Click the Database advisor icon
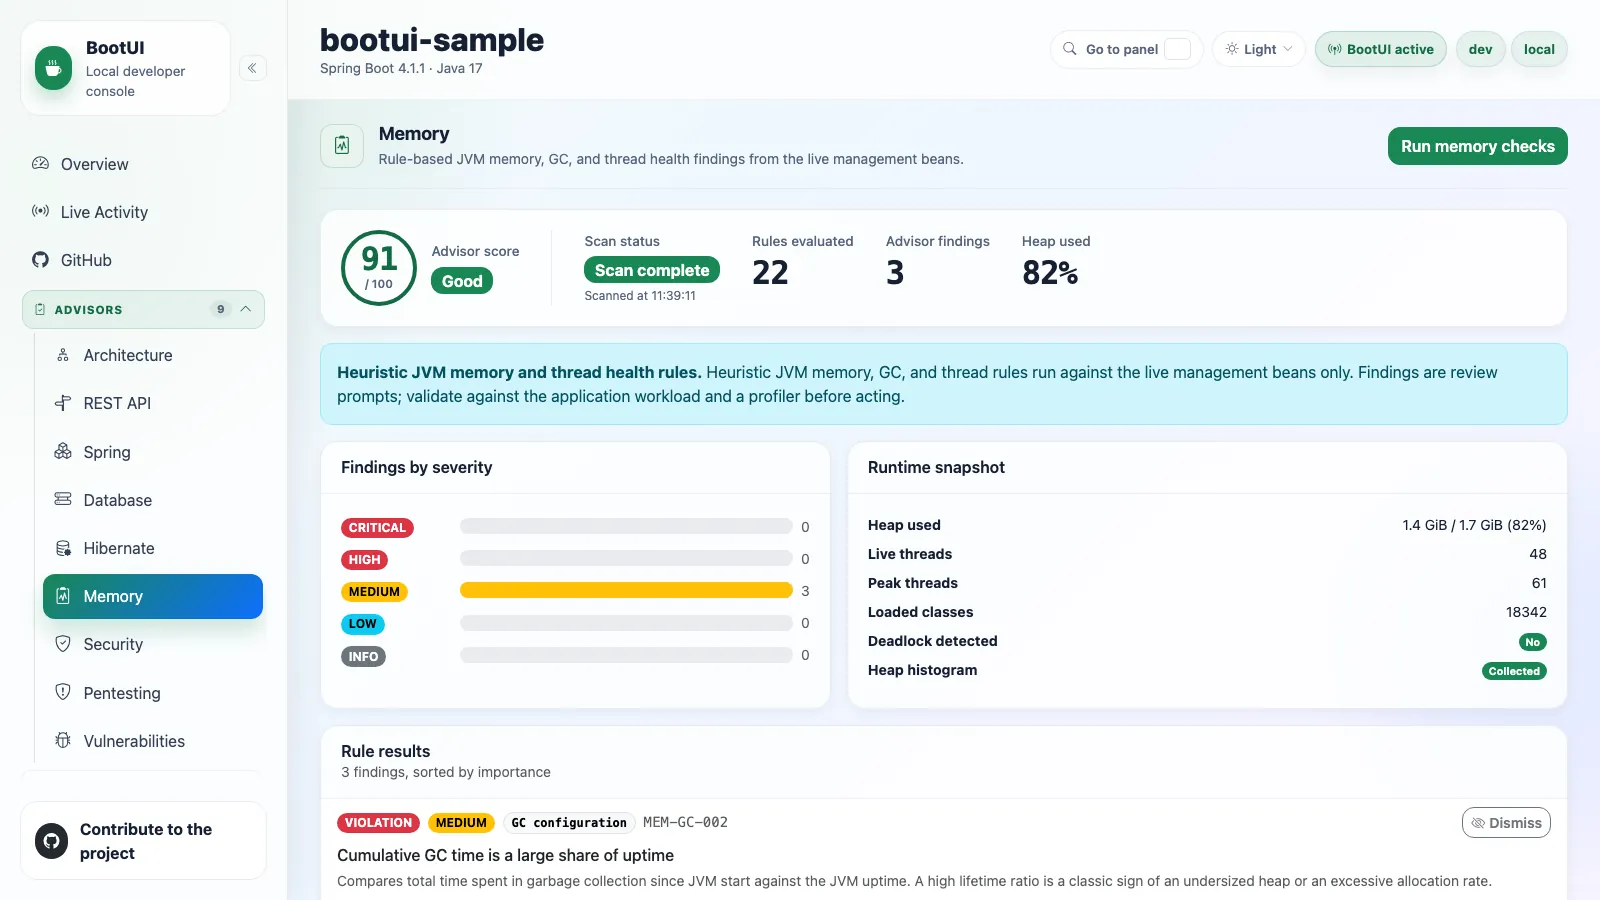Screen dimensions: 1600x900 pos(63,499)
